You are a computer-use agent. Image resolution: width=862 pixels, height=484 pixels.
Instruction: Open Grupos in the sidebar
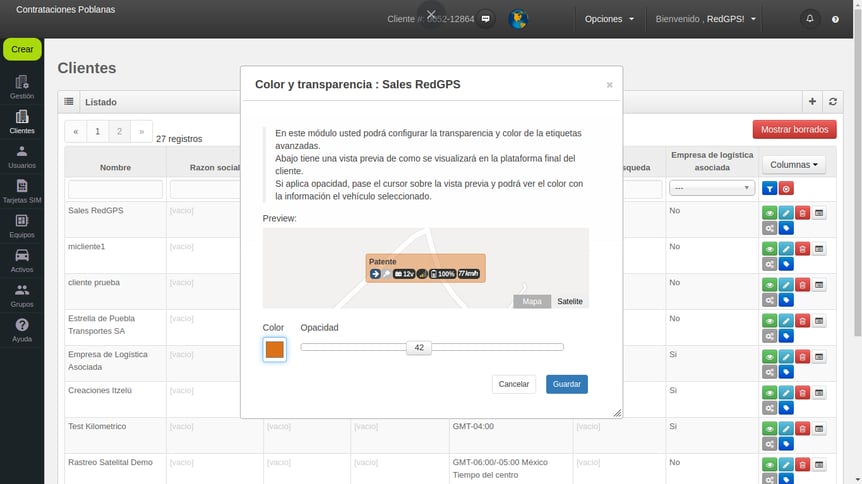click(22, 295)
